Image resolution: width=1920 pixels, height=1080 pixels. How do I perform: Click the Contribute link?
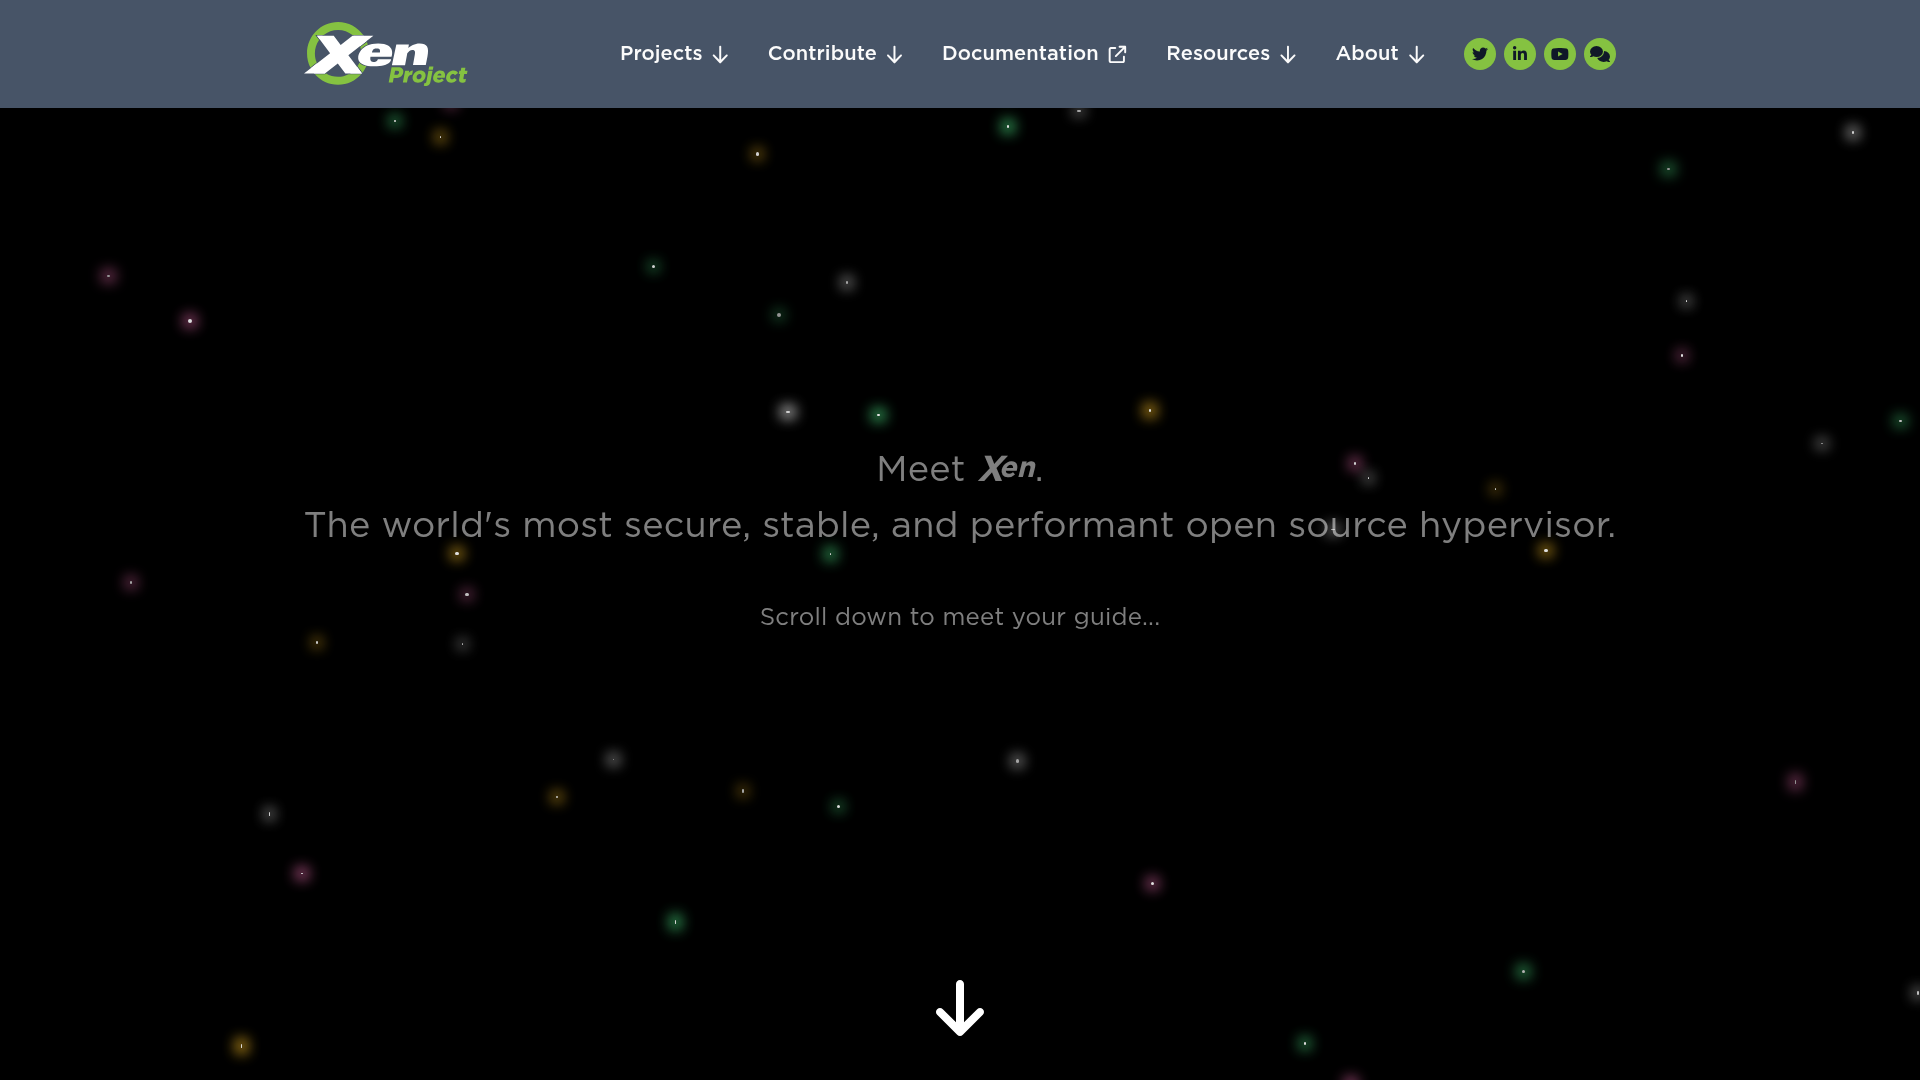pyautogui.click(x=821, y=53)
